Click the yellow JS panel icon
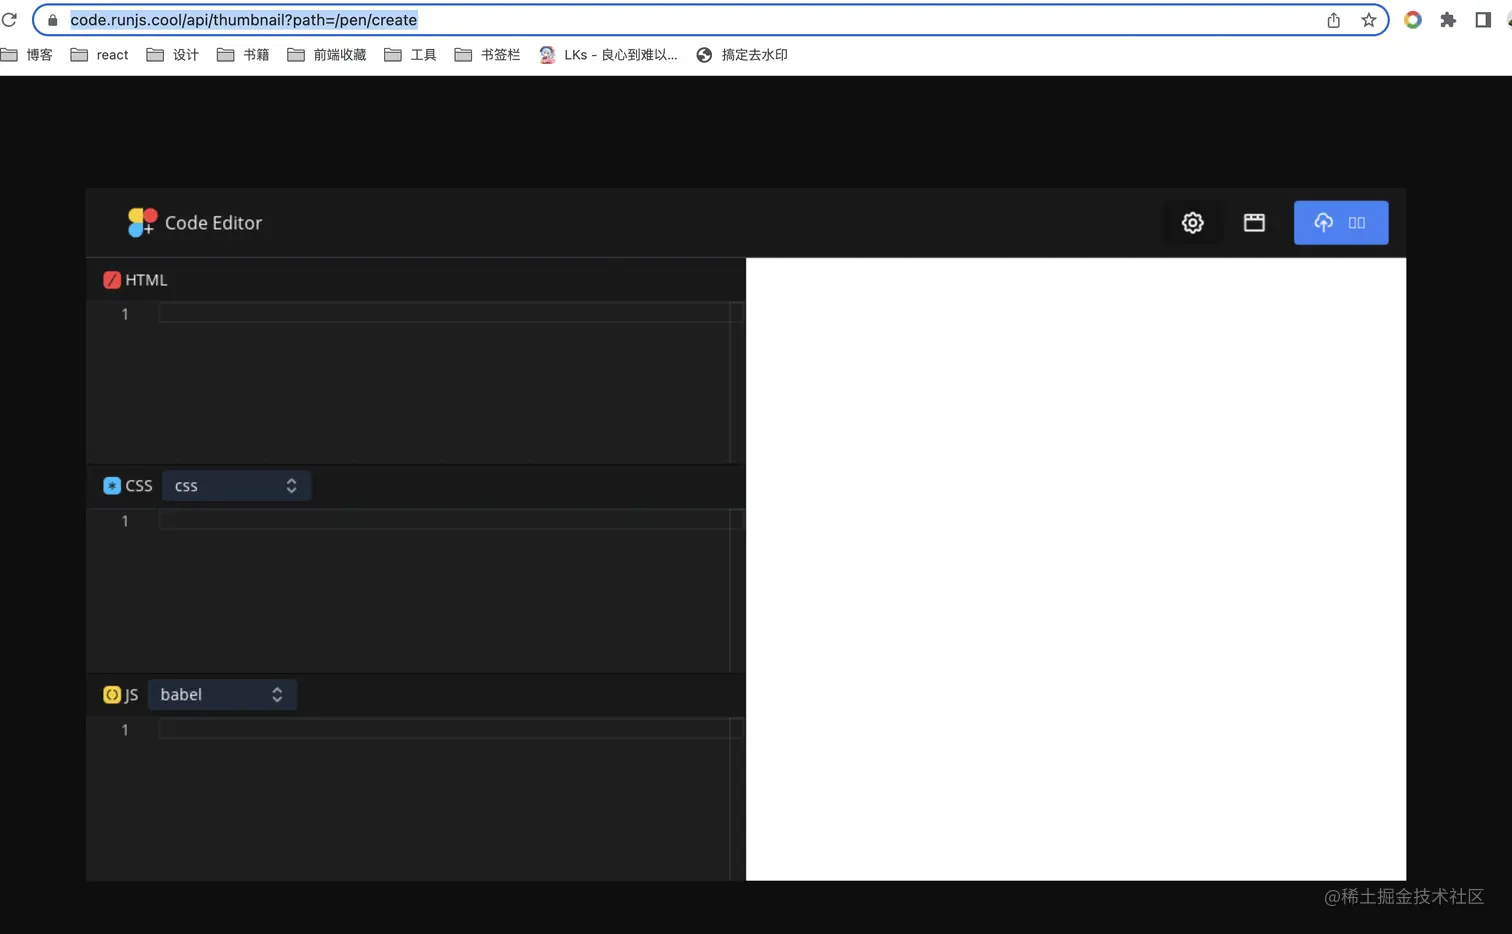1512x934 pixels. 112,694
